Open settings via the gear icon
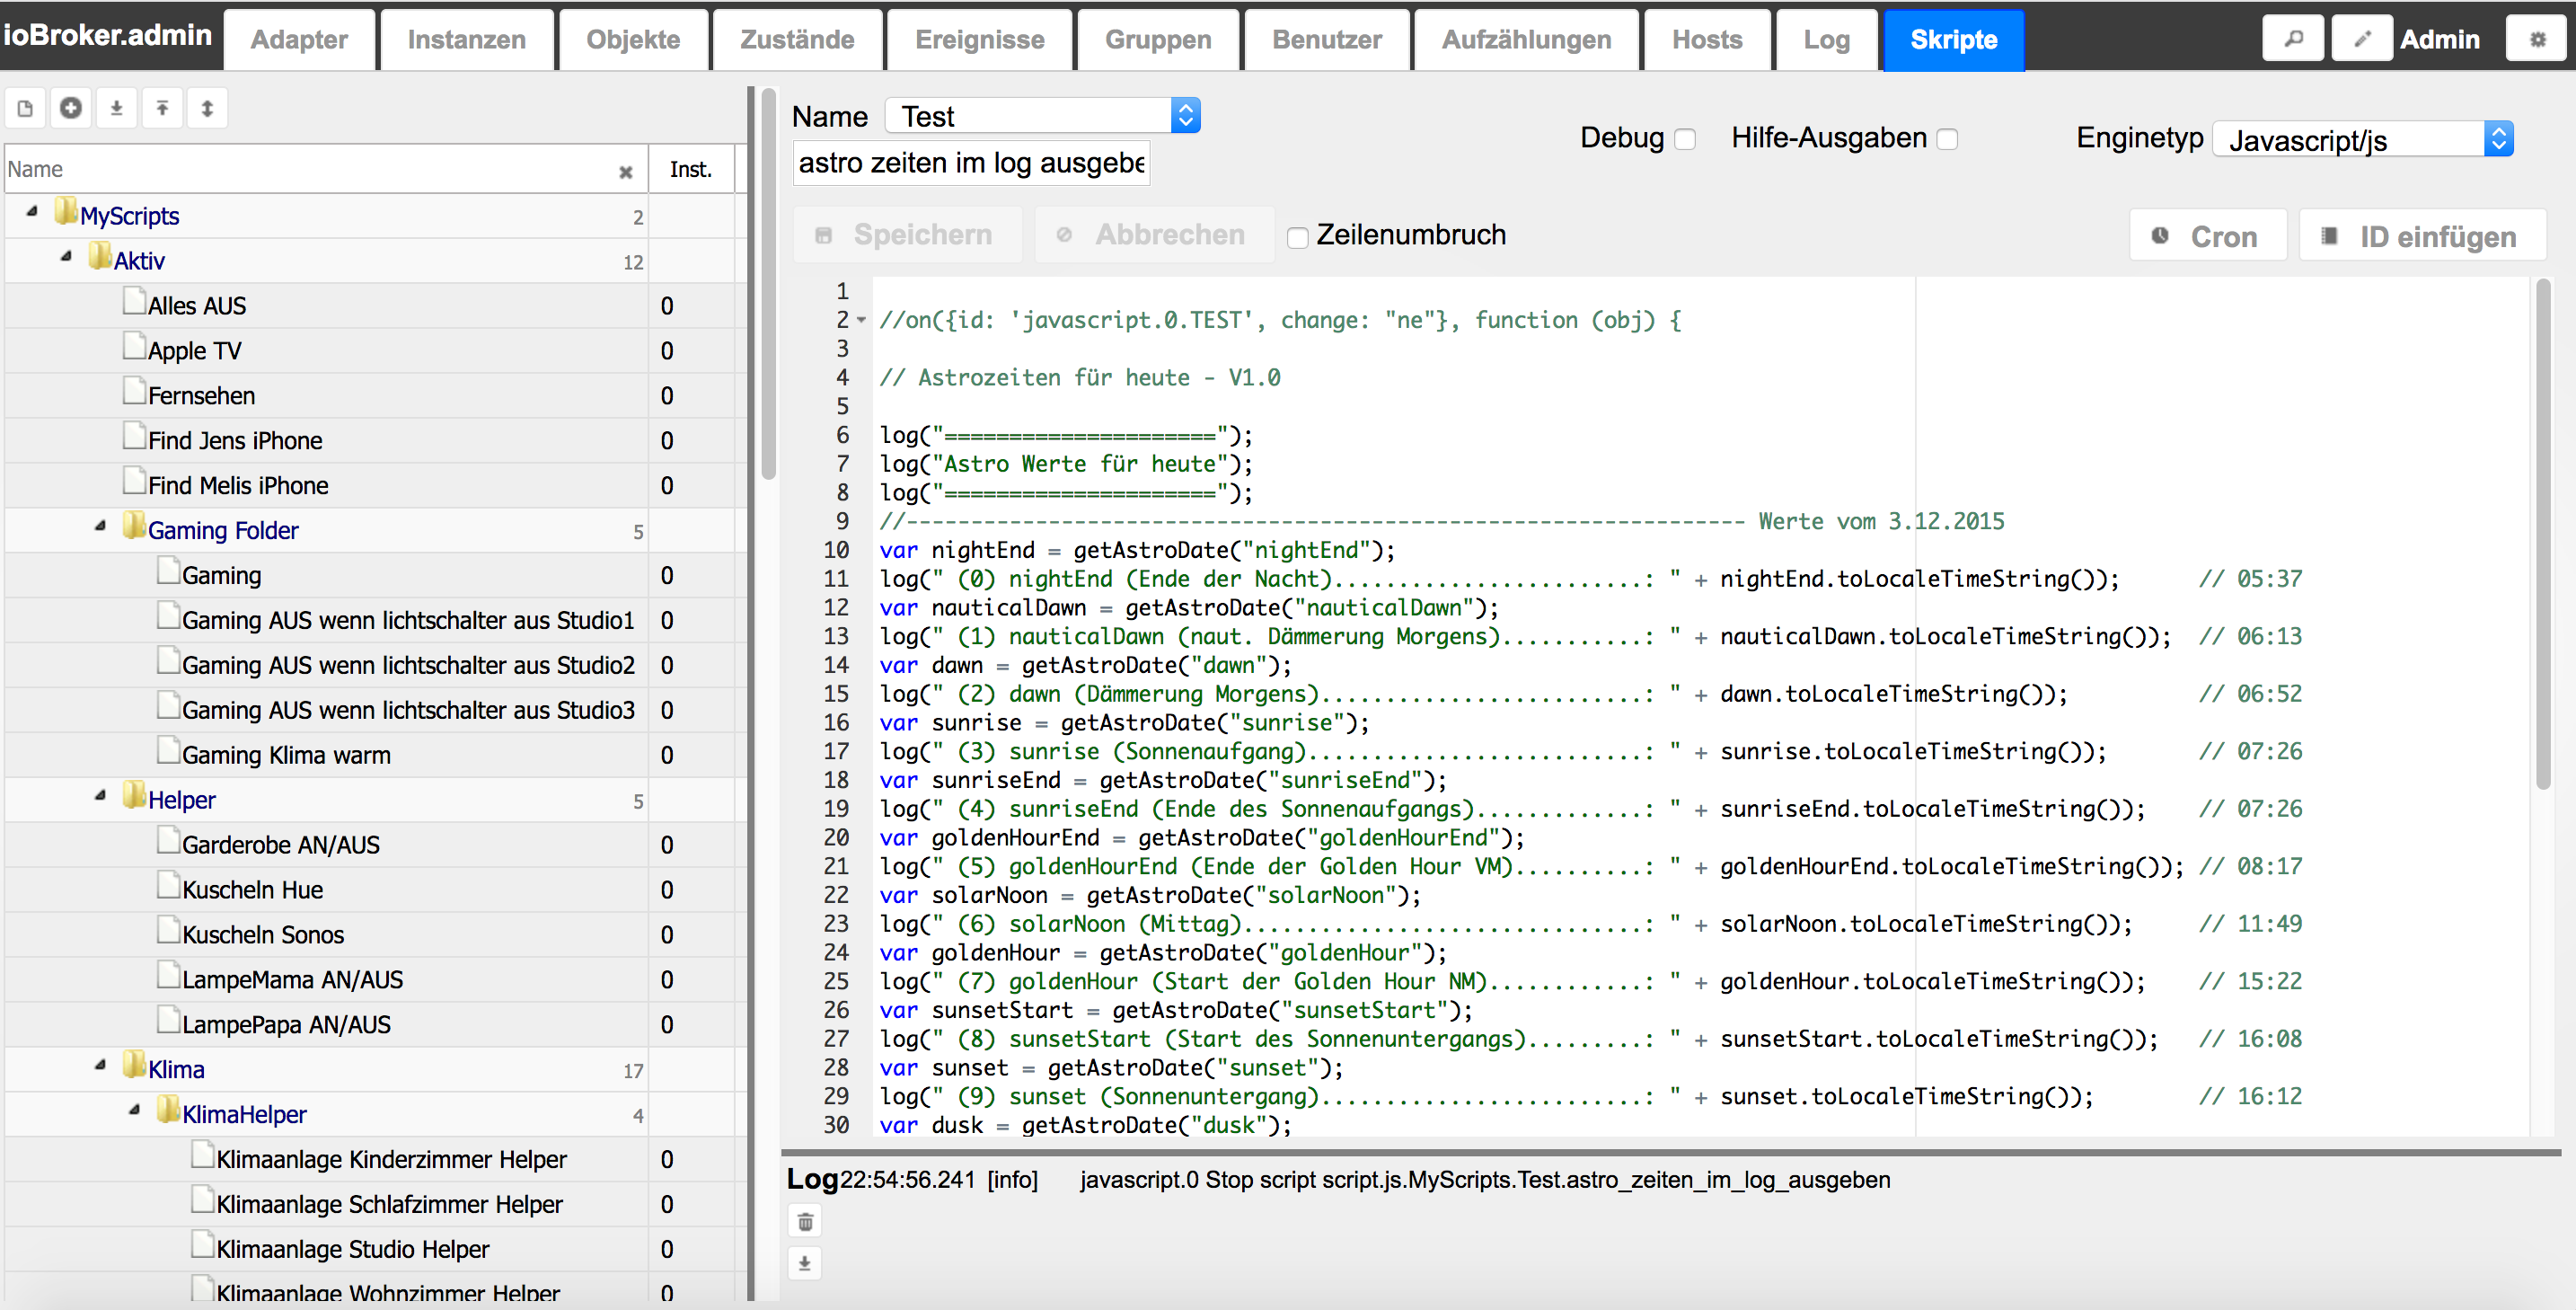Screen dimensions: 2576x1310 [x=2537, y=40]
